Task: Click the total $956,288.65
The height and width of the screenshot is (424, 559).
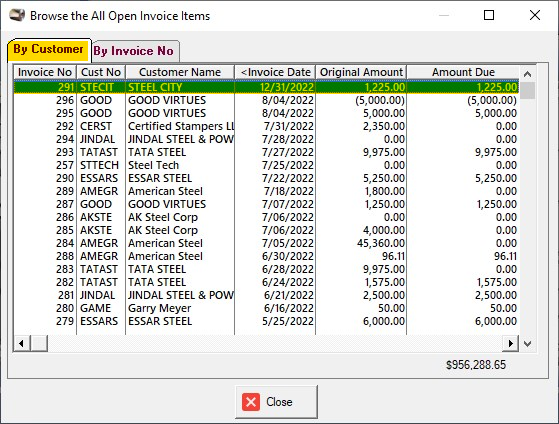Action: [476, 365]
